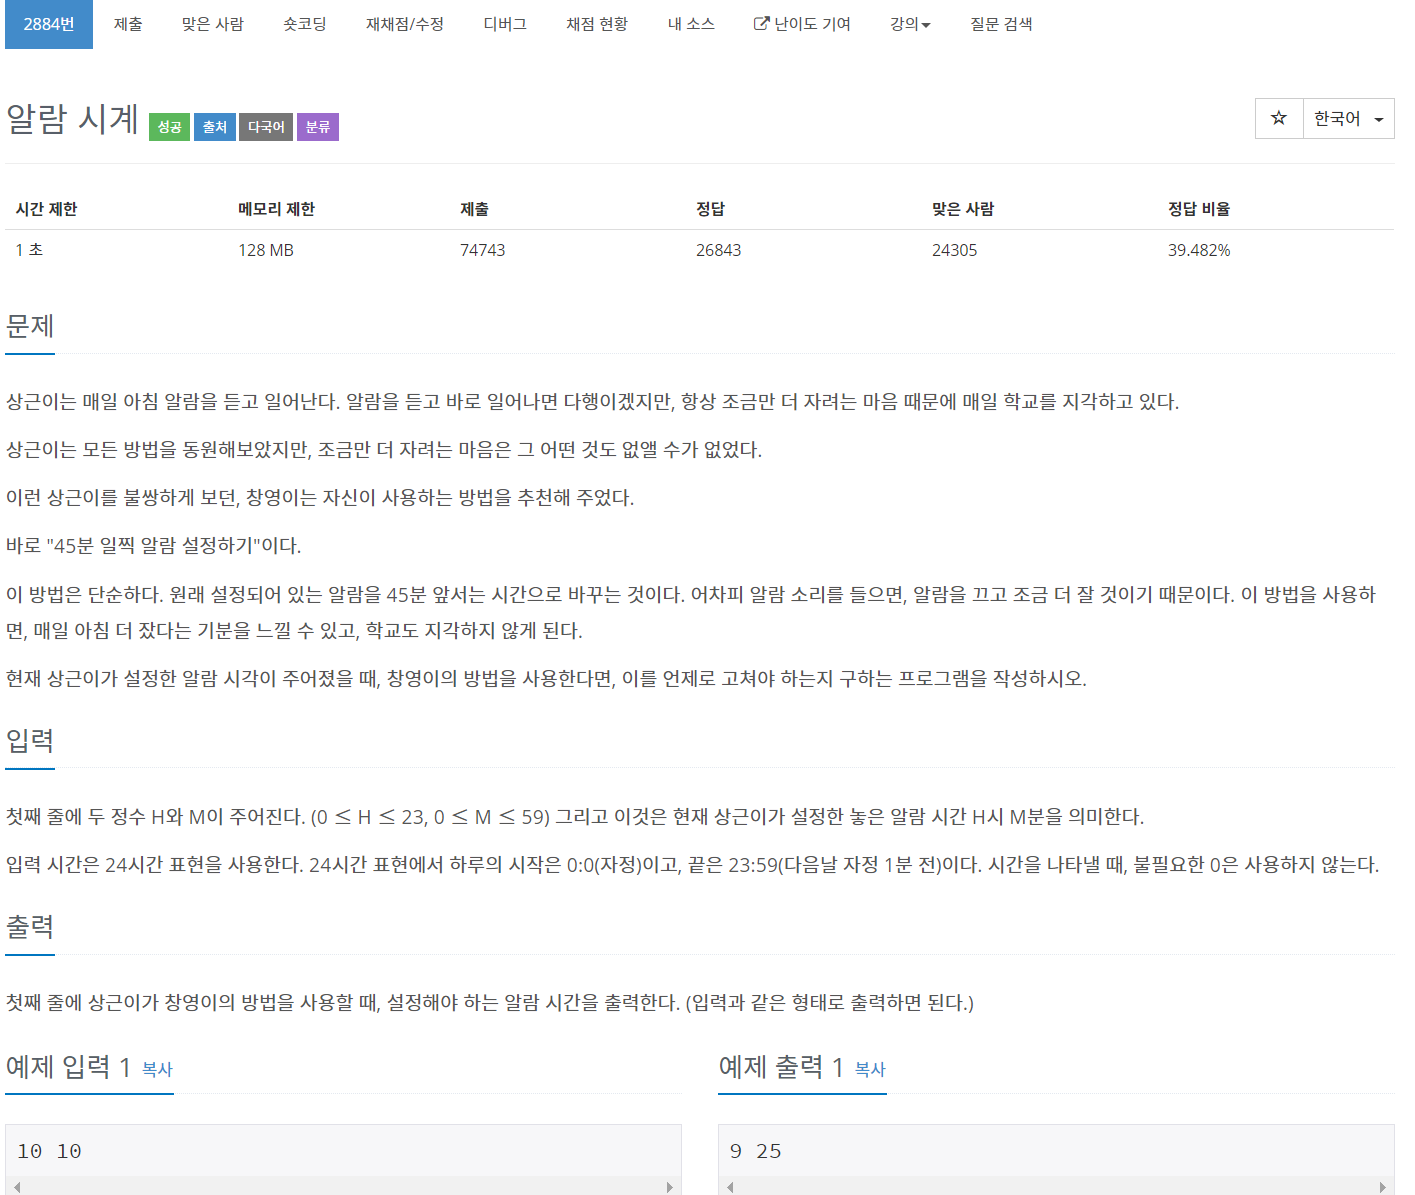This screenshot has height=1195, width=1415.
Task: Copy example output 1 with 복사
Action: coord(870,1069)
